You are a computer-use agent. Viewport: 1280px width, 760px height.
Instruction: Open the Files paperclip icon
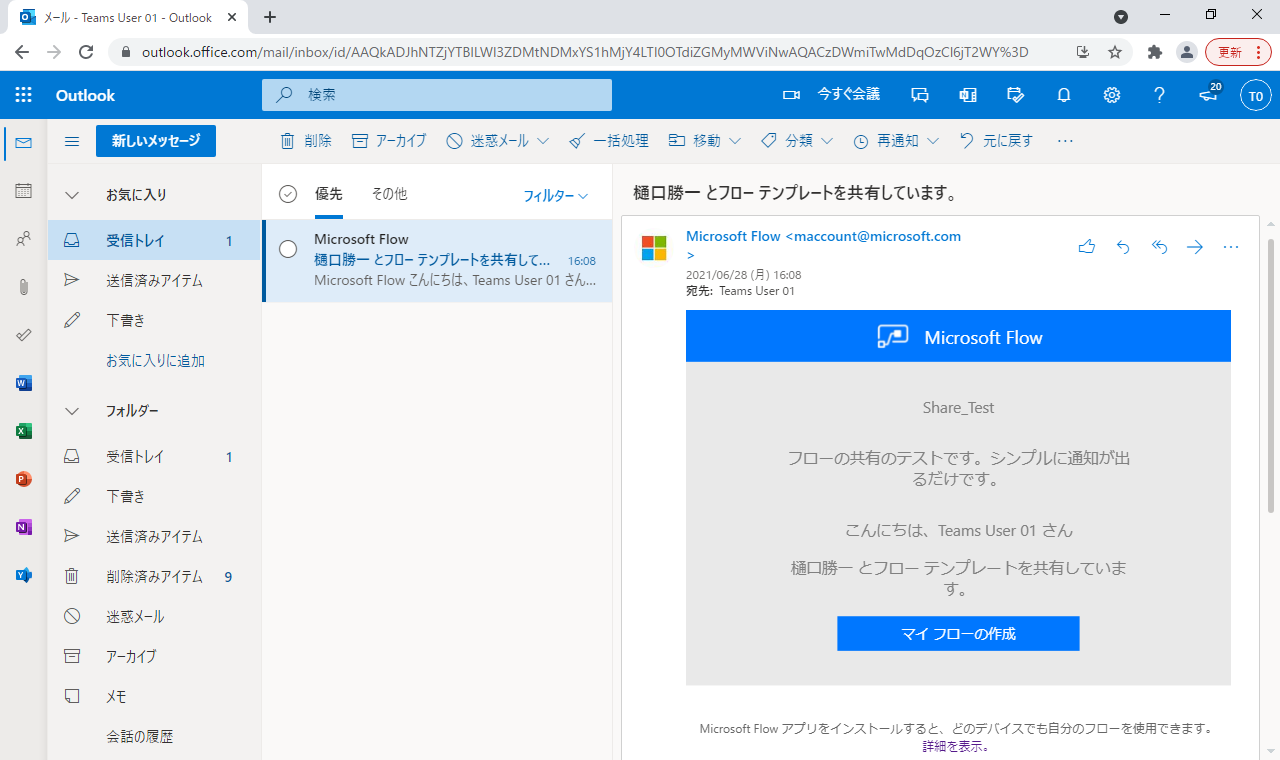point(24,287)
